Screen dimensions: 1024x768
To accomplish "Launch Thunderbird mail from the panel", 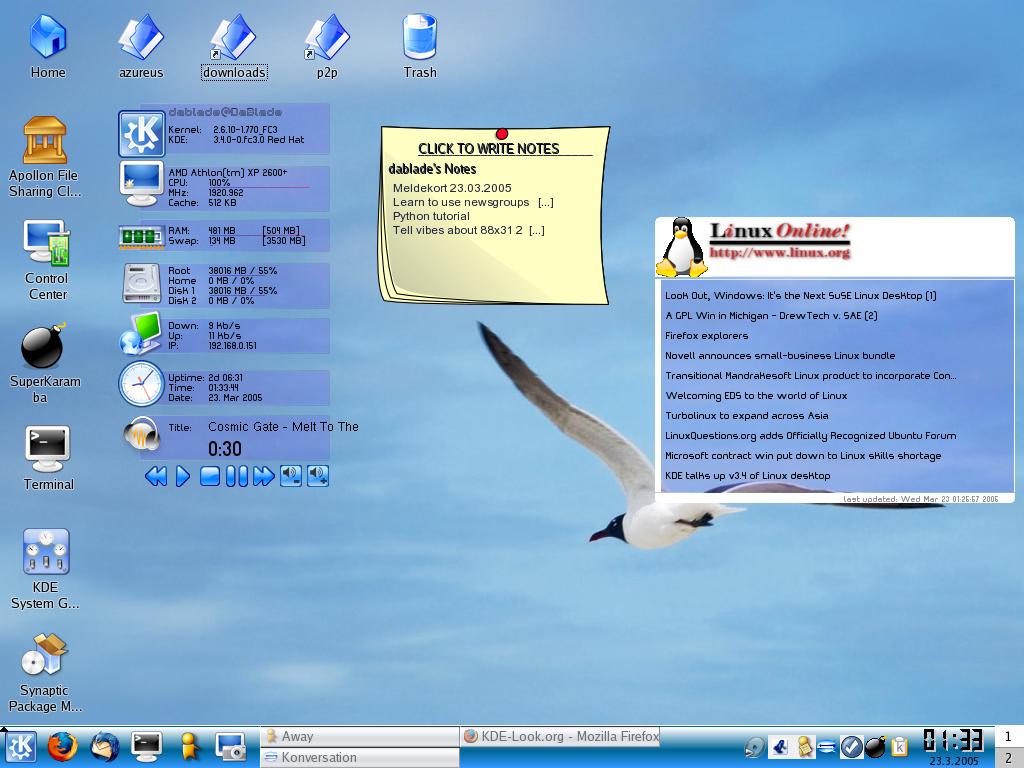I will pos(104,746).
